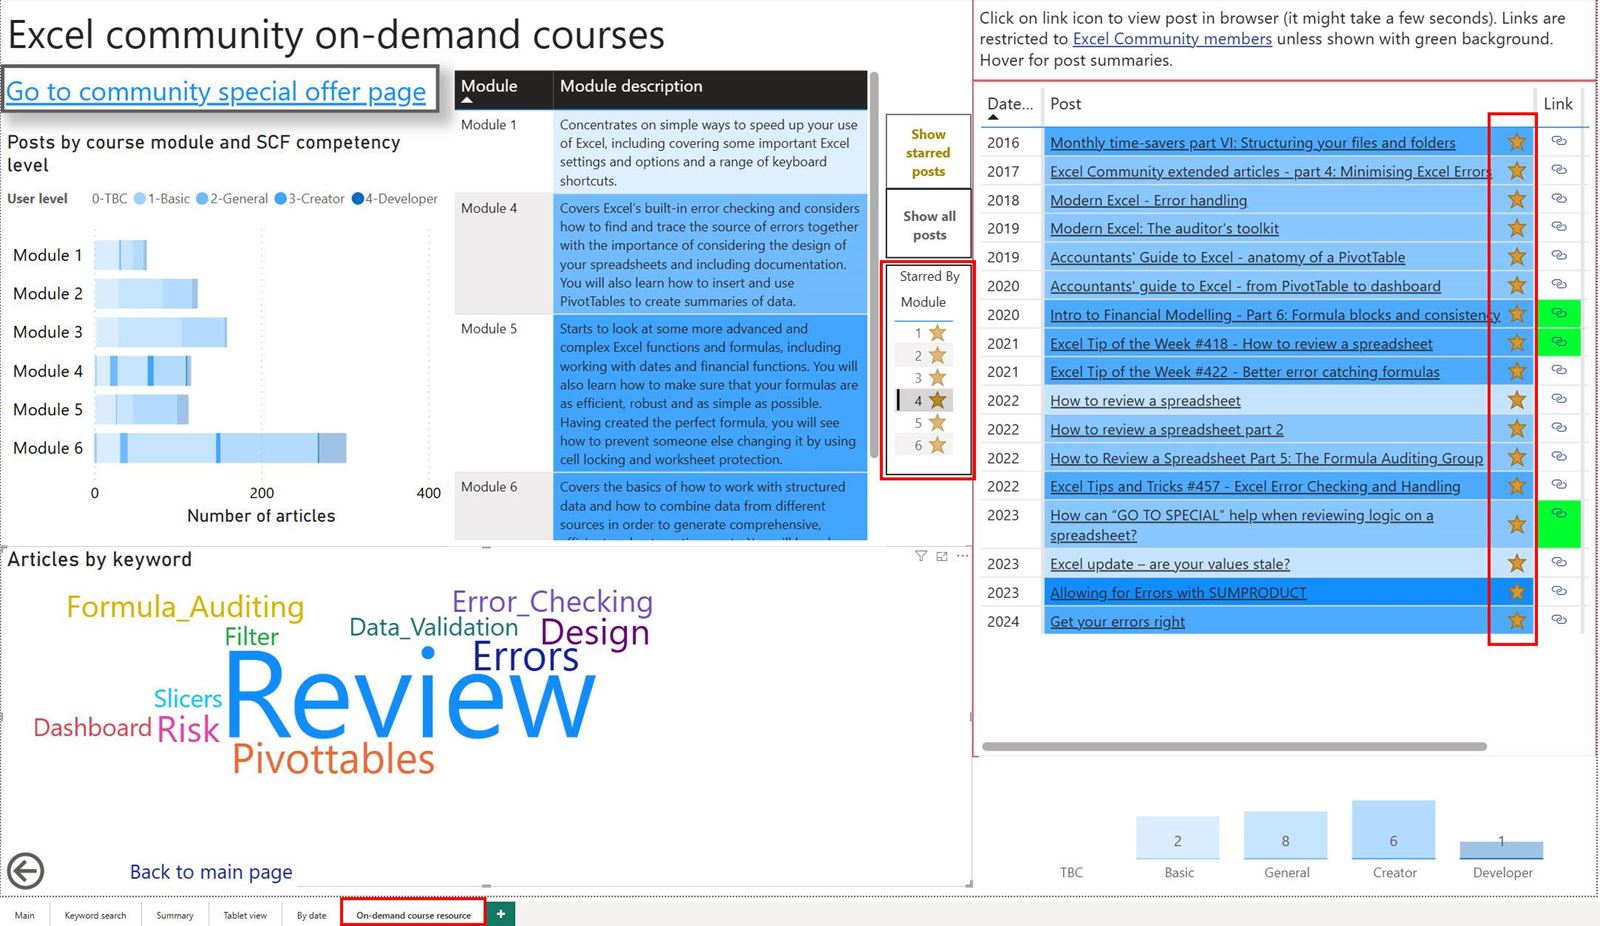Switch to the Keyword search tab
The height and width of the screenshot is (926, 1600).
coord(95,915)
